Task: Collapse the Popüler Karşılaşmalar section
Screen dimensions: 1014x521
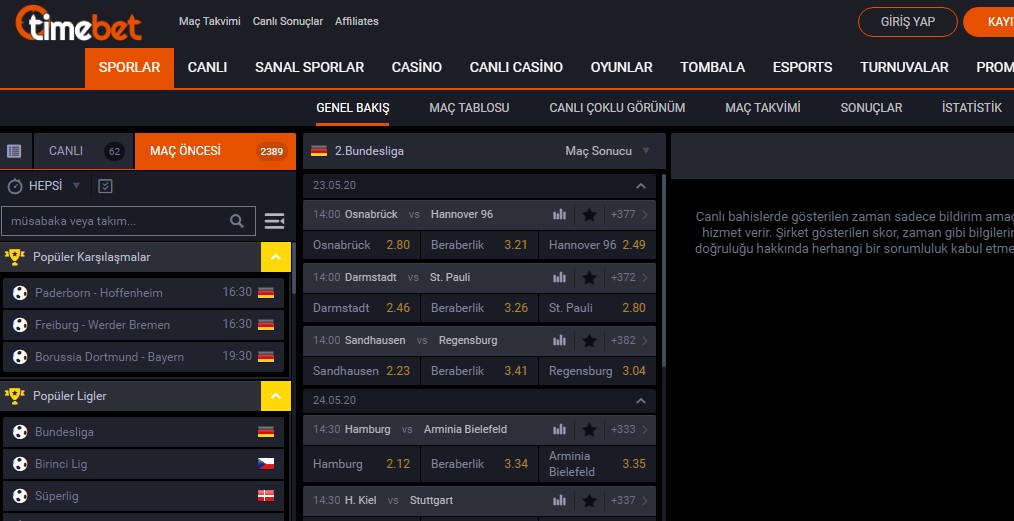Action: (276, 257)
